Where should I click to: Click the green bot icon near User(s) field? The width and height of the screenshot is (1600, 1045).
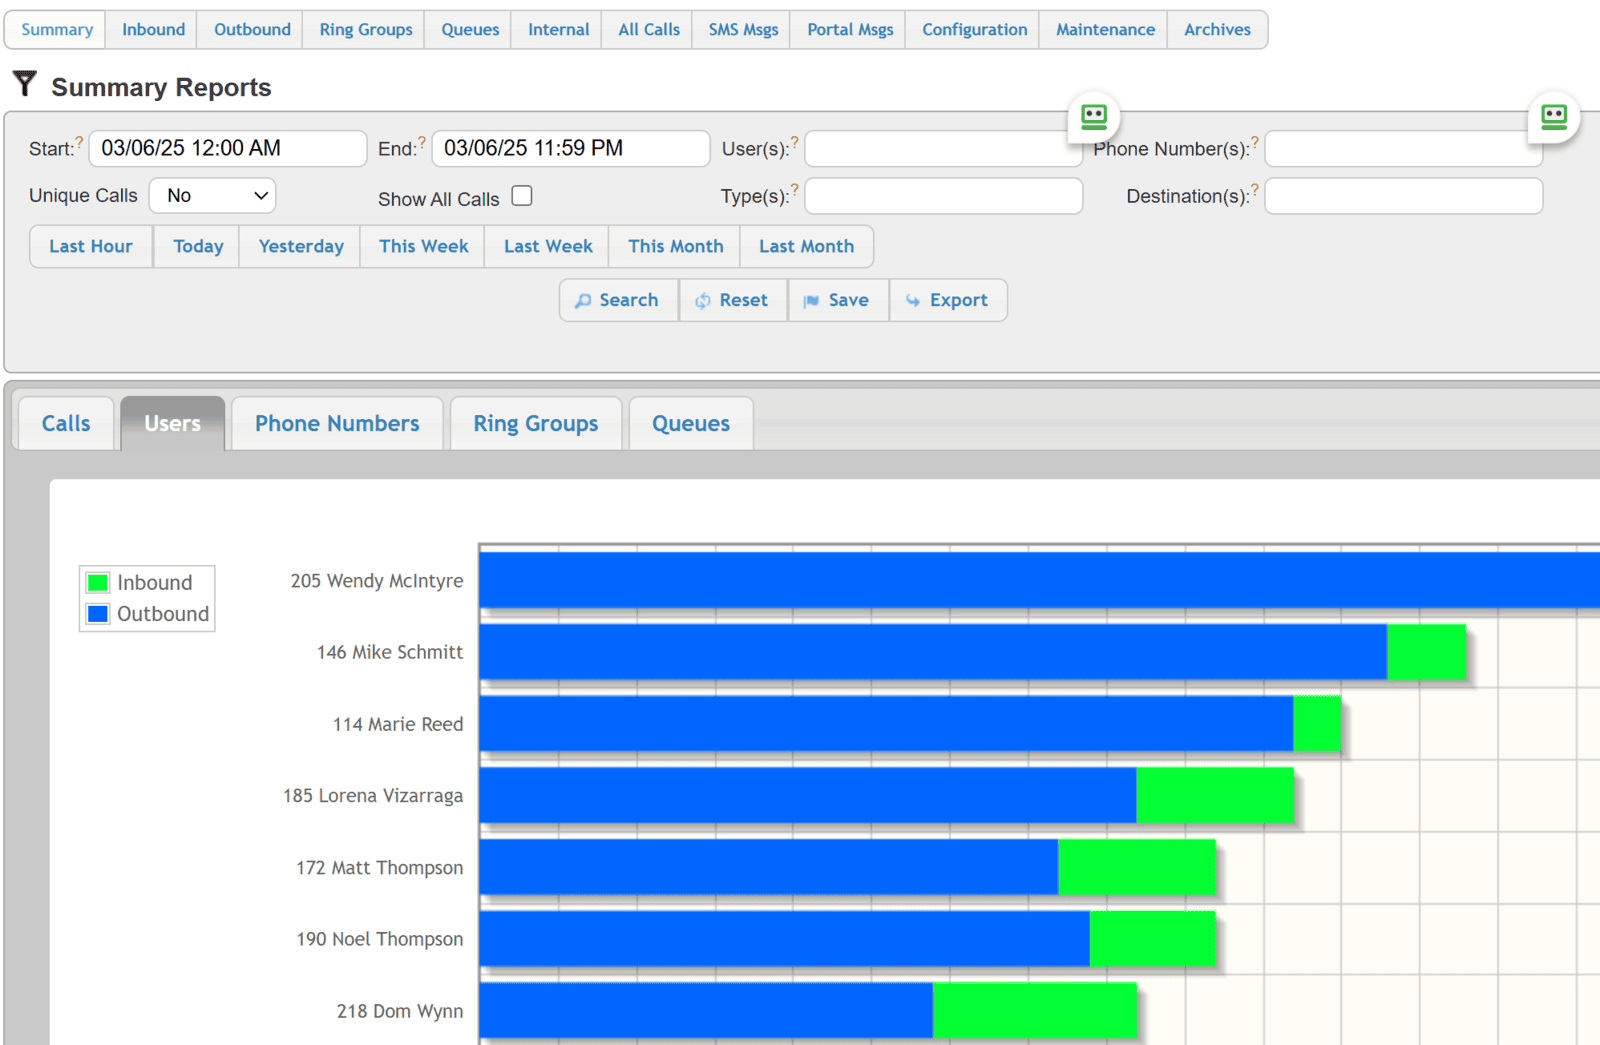point(1094,117)
